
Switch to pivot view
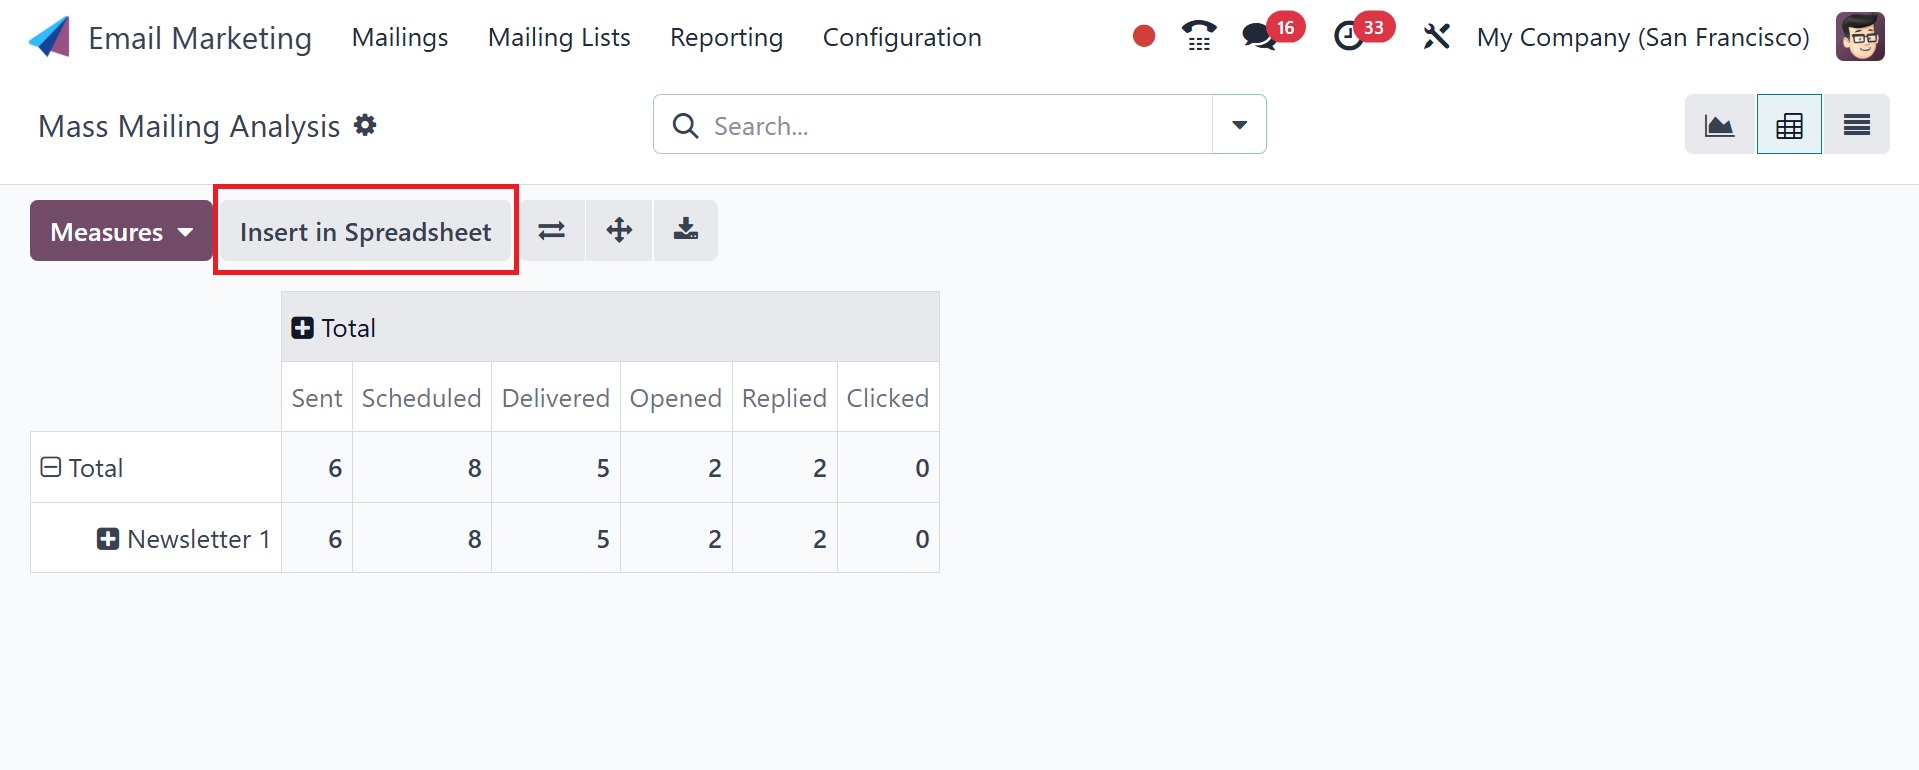pyautogui.click(x=1789, y=125)
